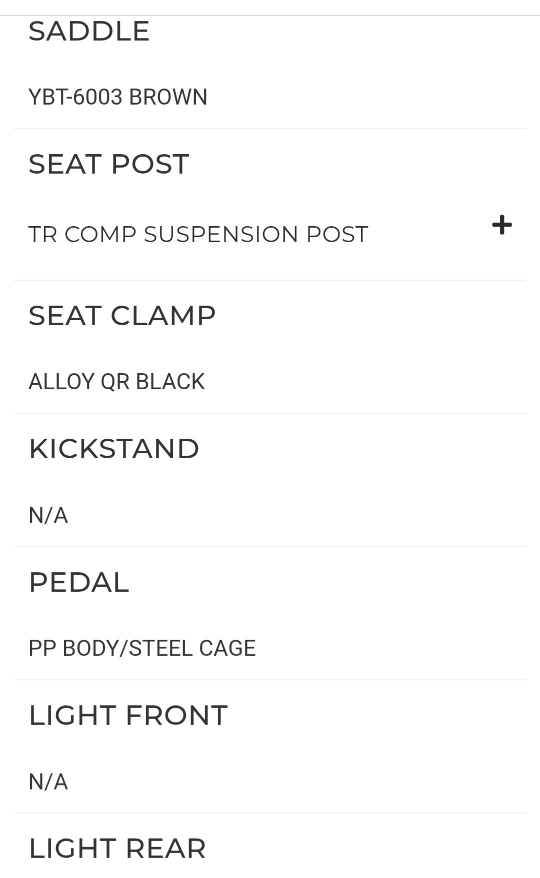The width and height of the screenshot is (540, 878).
Task: Click the ALLOY QR BLACK value
Action: [117, 381]
